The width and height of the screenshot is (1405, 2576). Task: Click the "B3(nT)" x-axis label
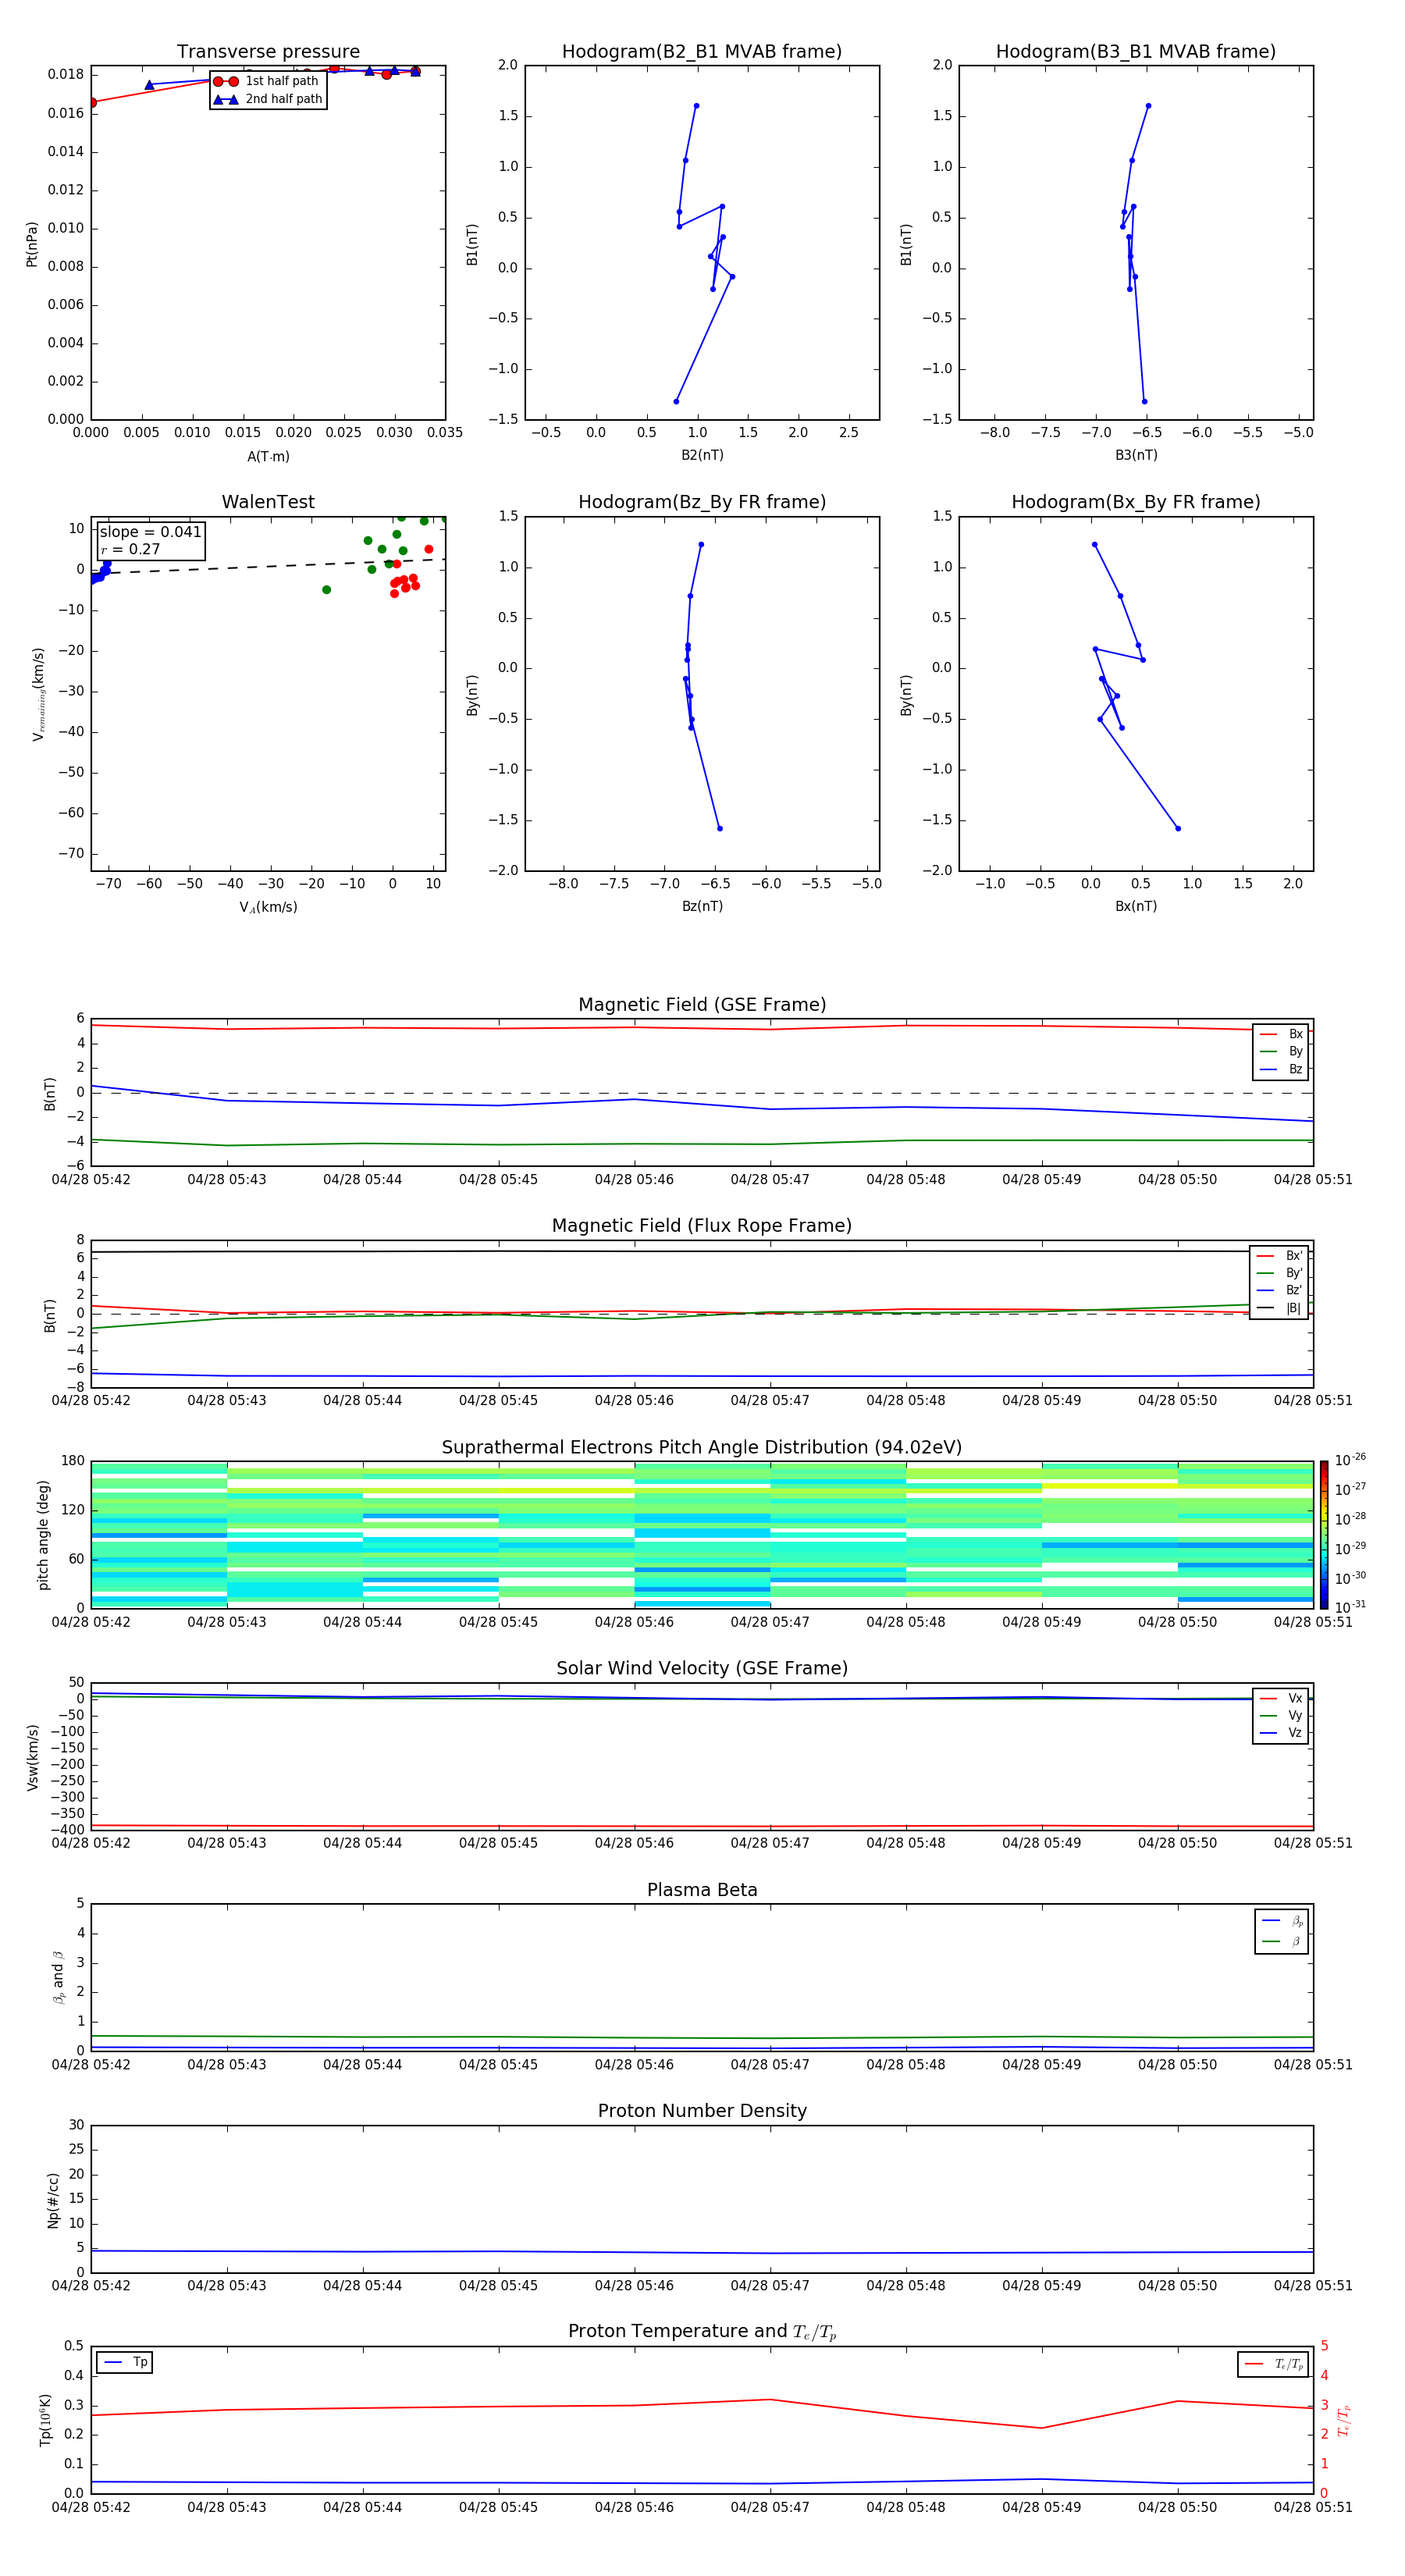click(x=1136, y=456)
